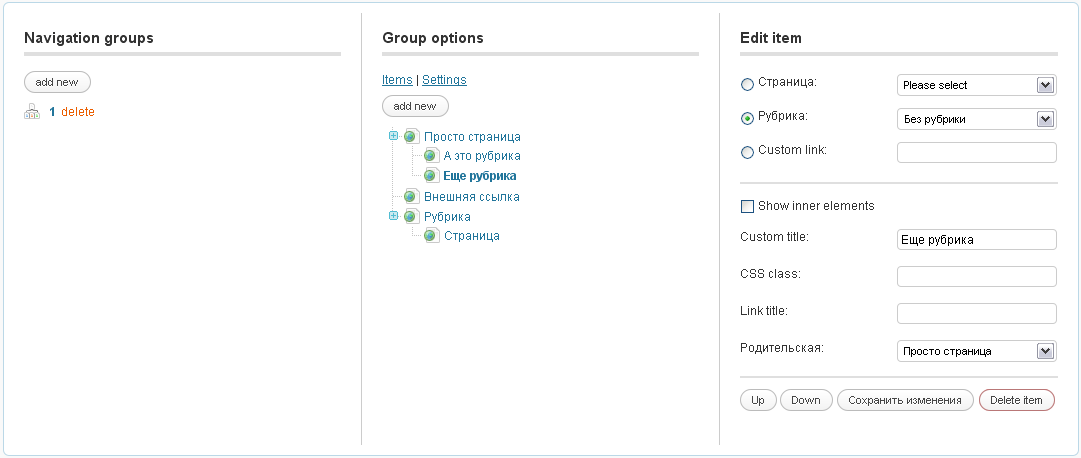Image resolution: width=1081 pixels, height=458 pixels.
Task: Click the Delete item button
Action: click(x=1016, y=400)
